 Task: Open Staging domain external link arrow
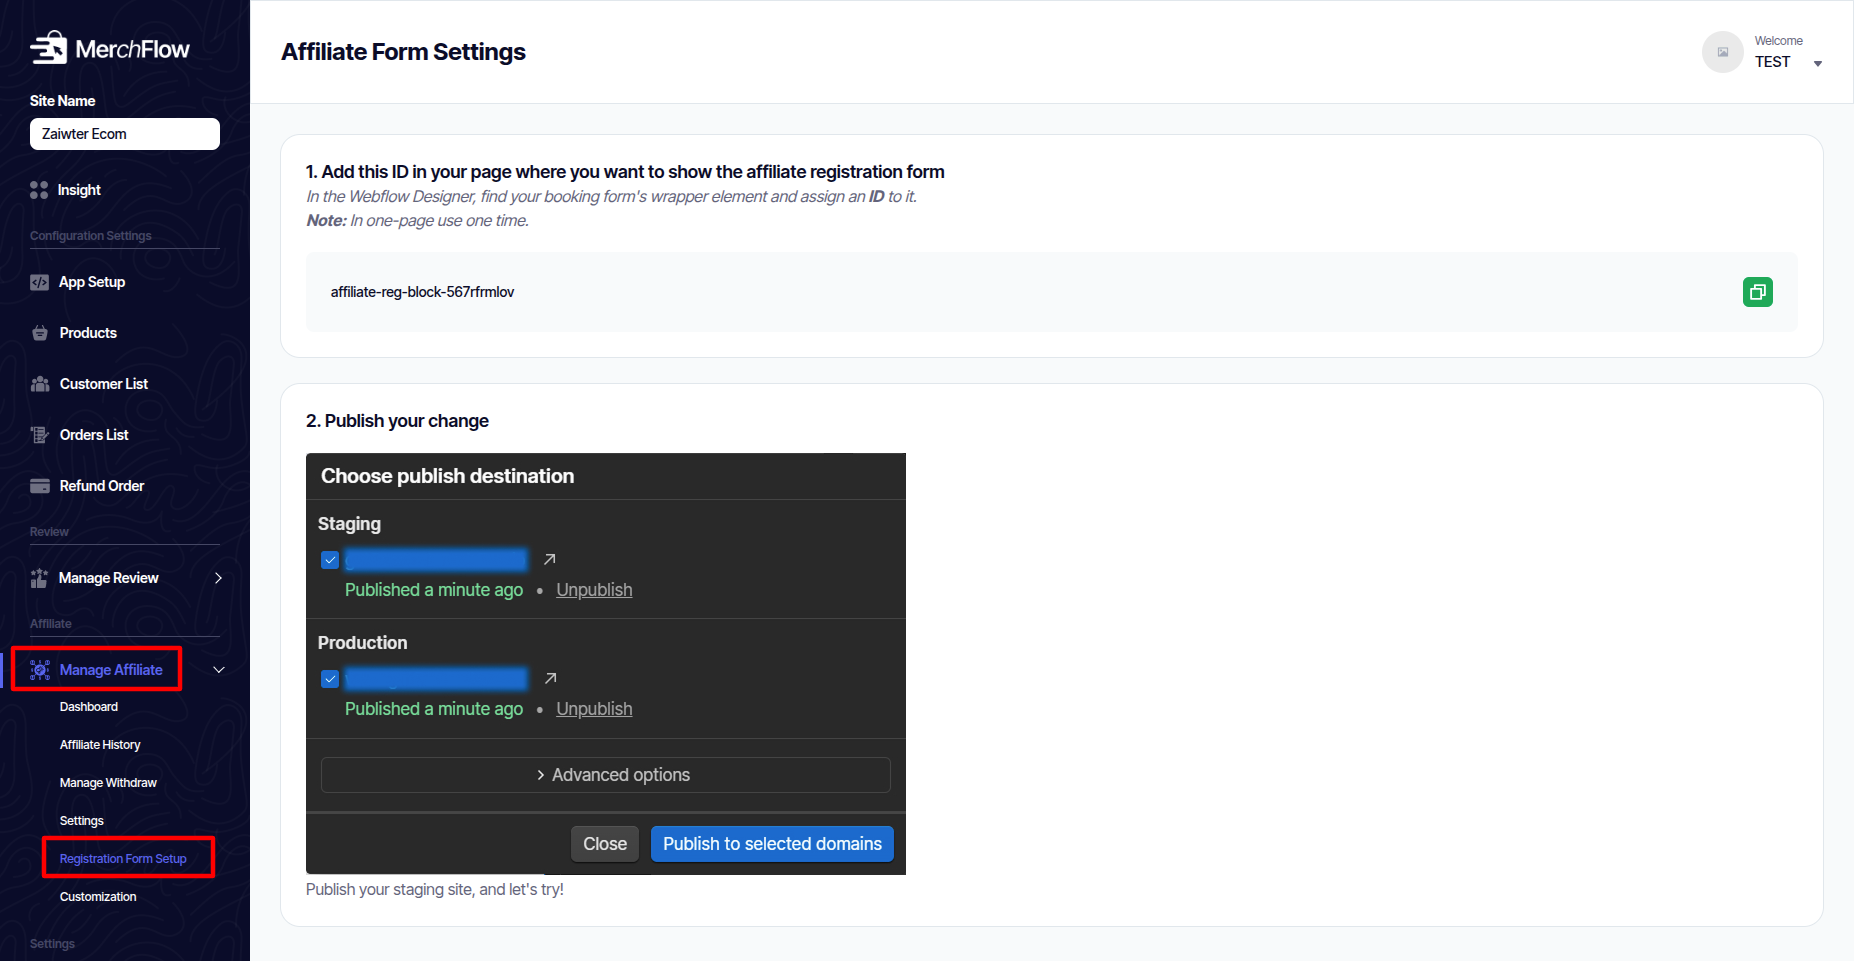click(x=549, y=559)
